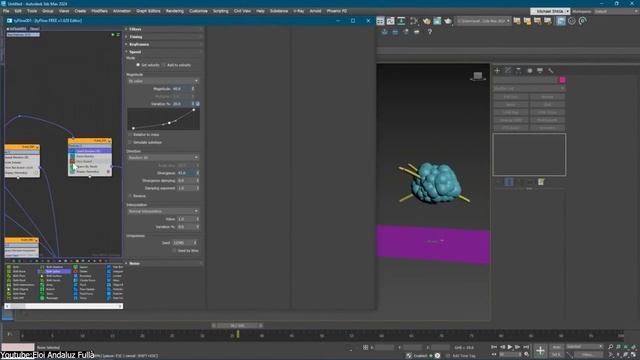This screenshot has width=640, height=360.
Task: Open the Curve Editor toolbar icon
Action: tap(391, 21)
